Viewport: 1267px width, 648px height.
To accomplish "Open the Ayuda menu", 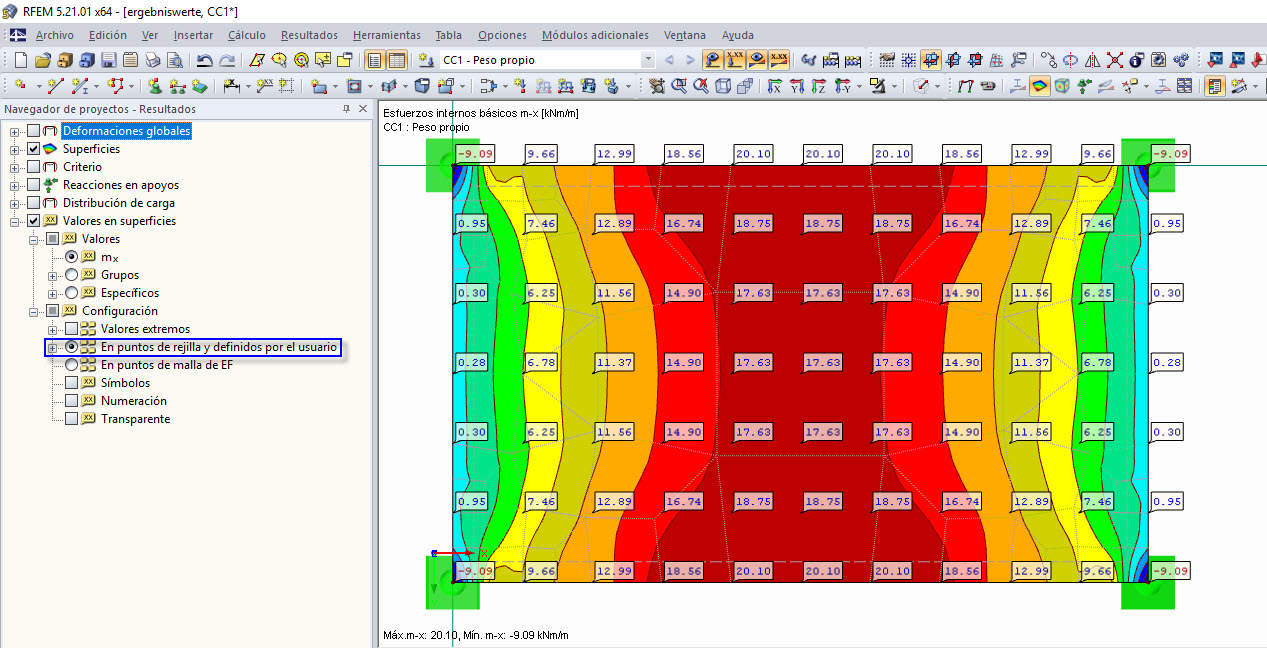I will [x=737, y=35].
